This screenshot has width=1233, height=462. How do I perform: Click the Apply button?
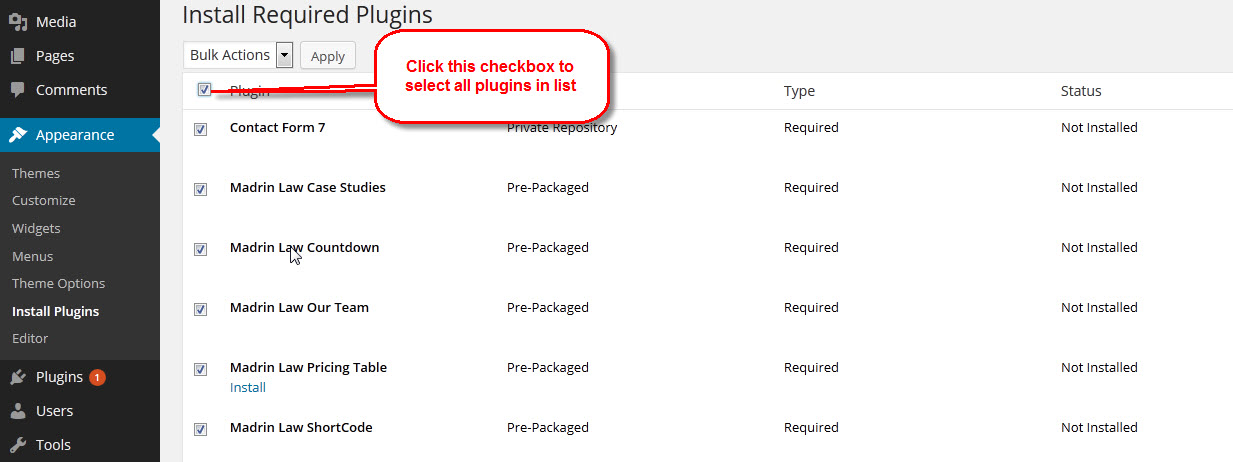(328, 56)
